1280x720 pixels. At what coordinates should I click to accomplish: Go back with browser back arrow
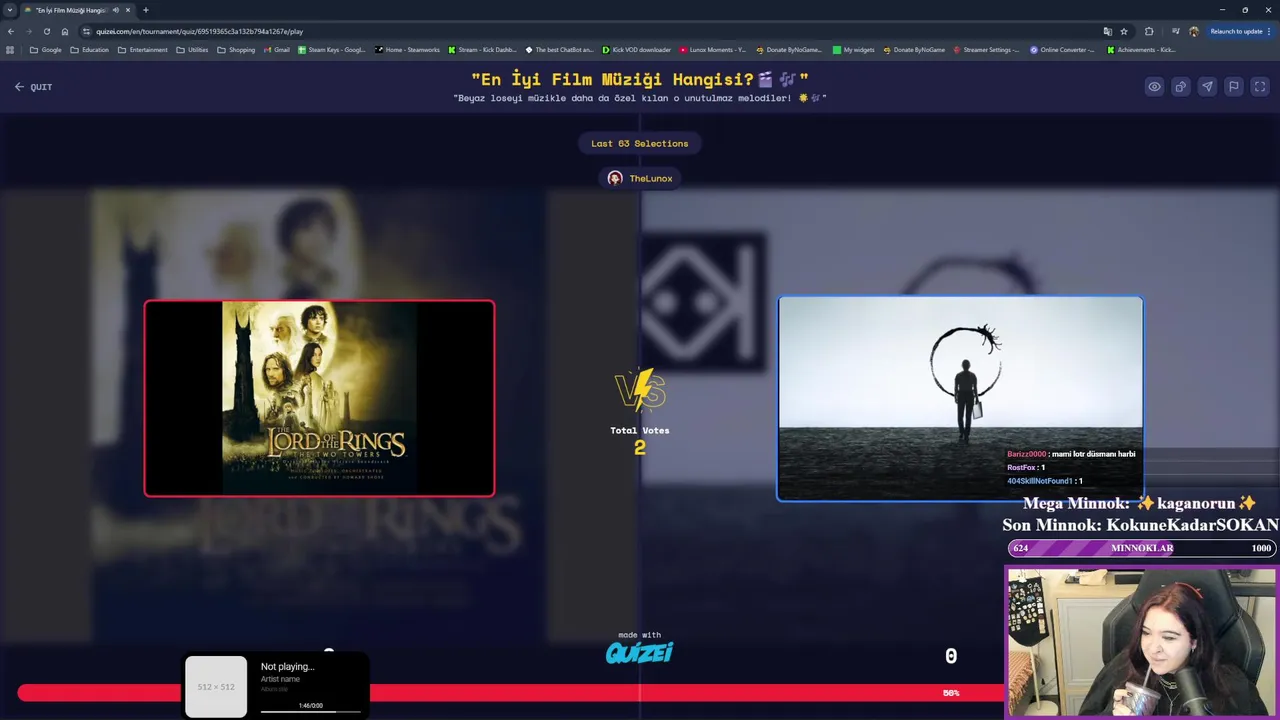(x=11, y=31)
